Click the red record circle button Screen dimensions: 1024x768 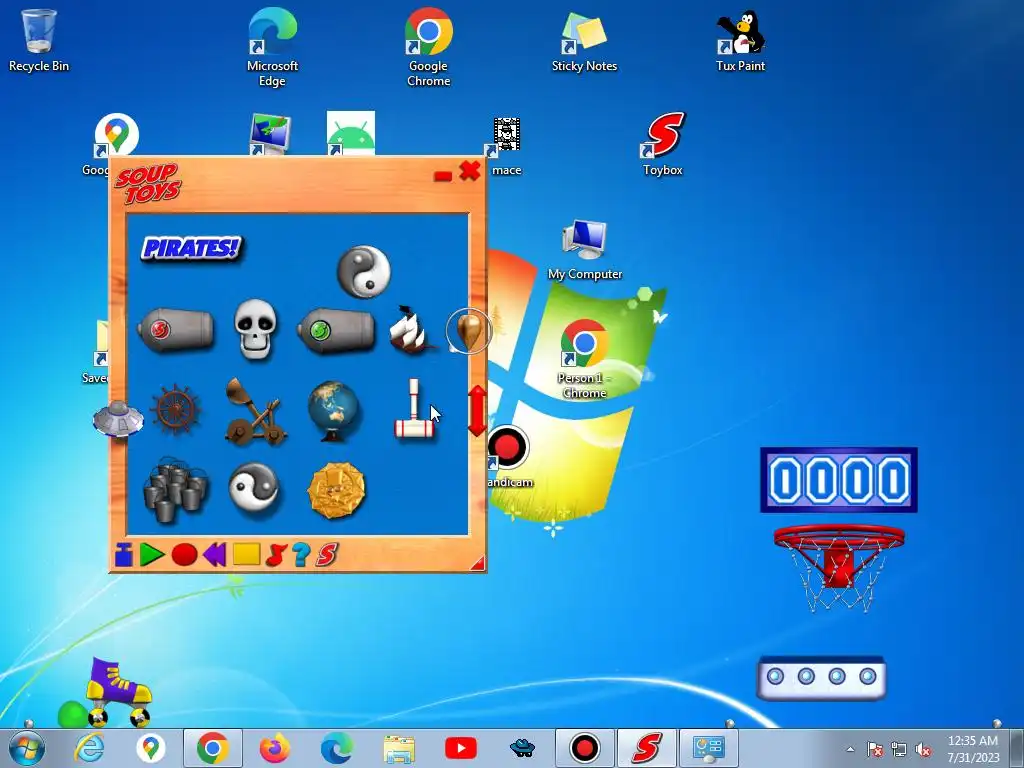tap(184, 554)
